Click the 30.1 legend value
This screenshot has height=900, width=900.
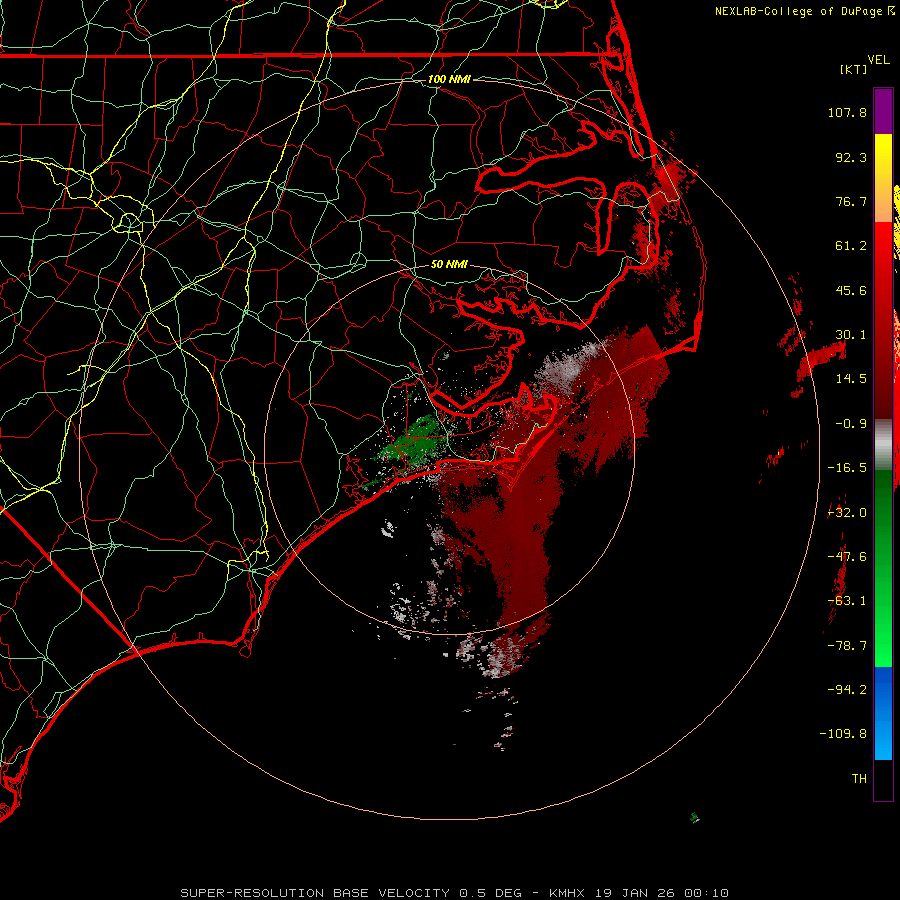tap(851, 335)
